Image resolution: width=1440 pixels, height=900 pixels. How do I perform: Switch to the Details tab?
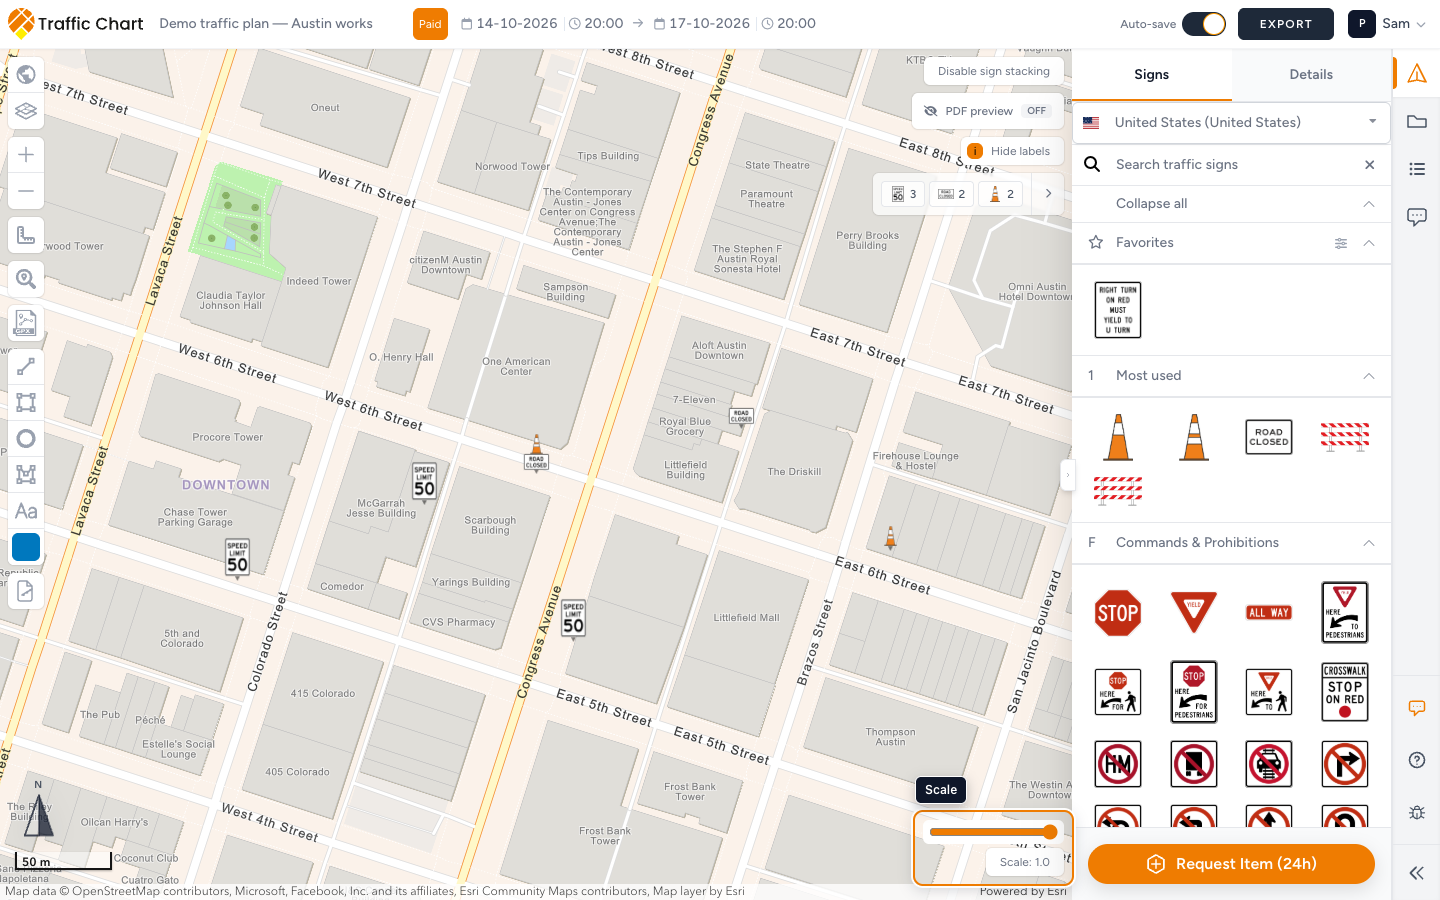pyautogui.click(x=1311, y=75)
